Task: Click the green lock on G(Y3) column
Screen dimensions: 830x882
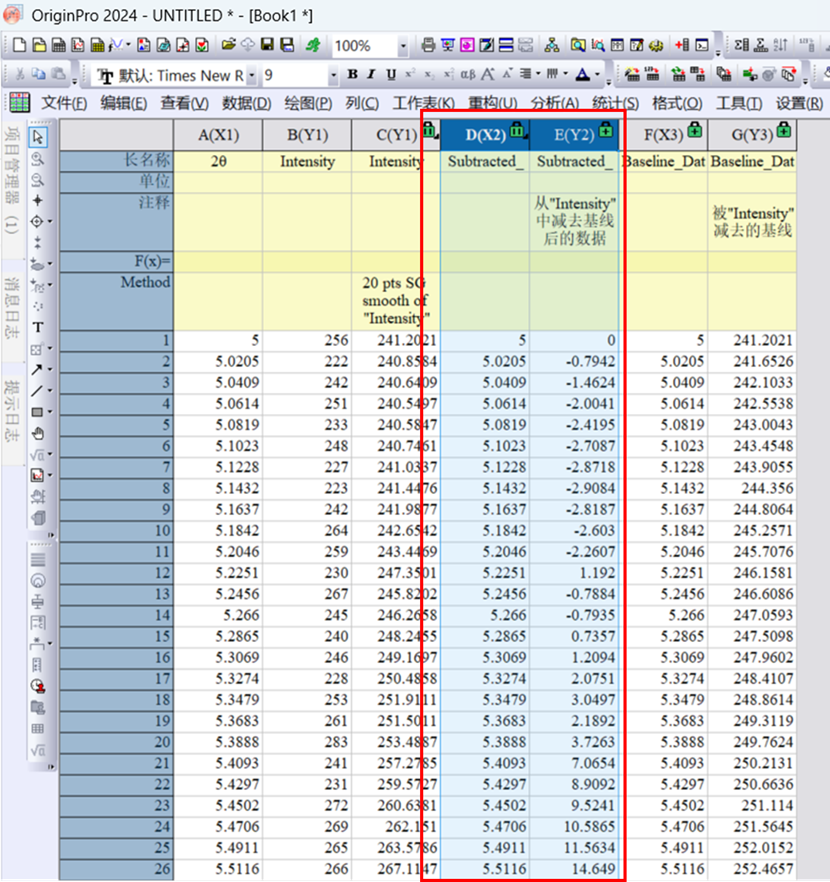Action: pos(783,130)
